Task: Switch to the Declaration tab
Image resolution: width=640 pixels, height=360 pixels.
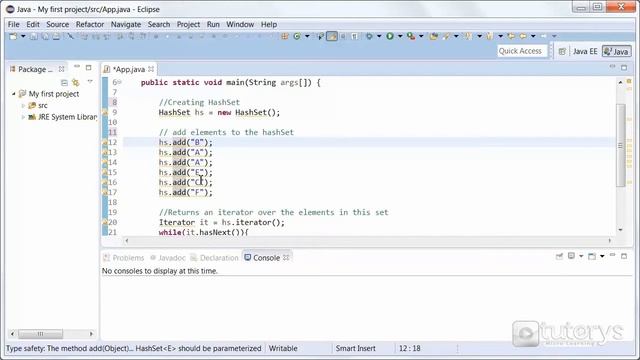Action: (214, 258)
